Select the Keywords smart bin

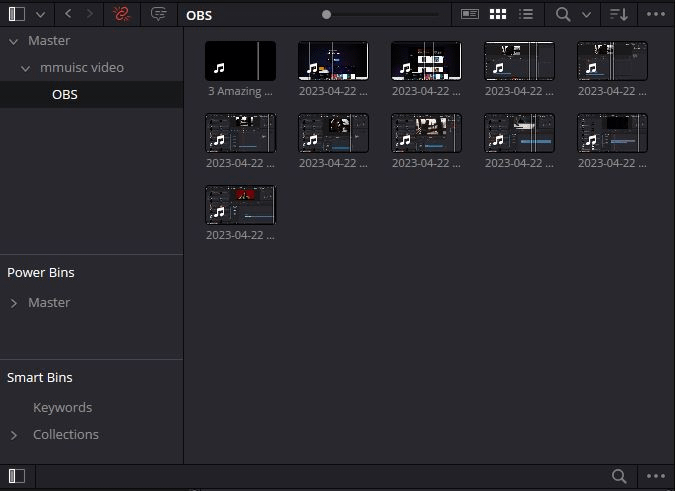tap(62, 408)
